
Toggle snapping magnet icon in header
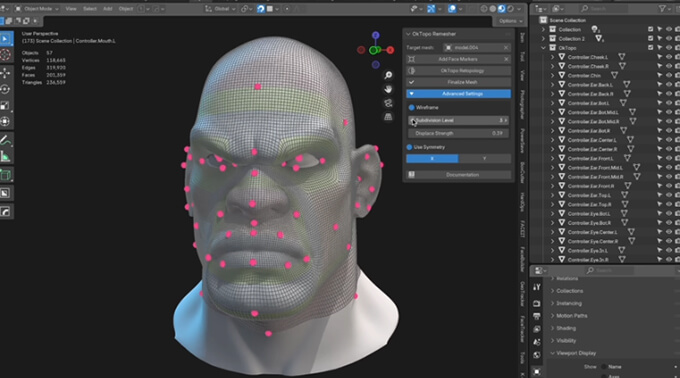[x=261, y=9]
